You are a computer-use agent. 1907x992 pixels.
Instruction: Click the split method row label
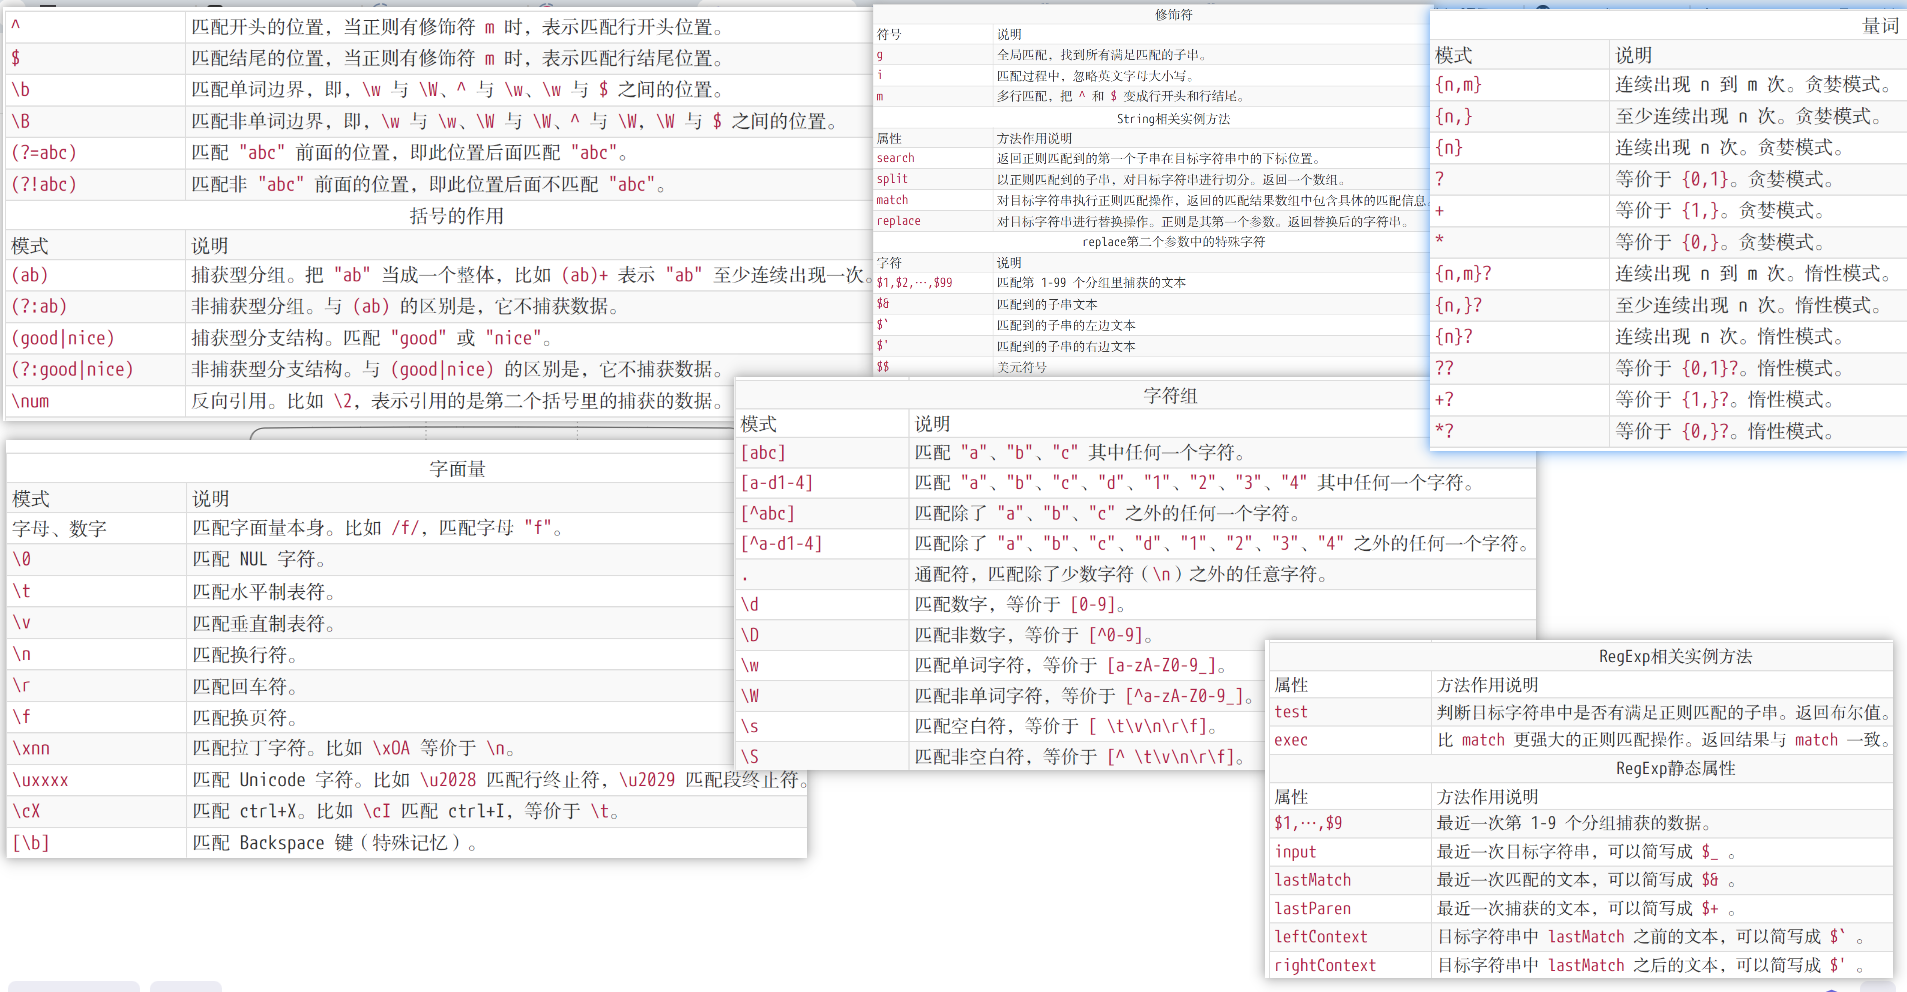893,179
